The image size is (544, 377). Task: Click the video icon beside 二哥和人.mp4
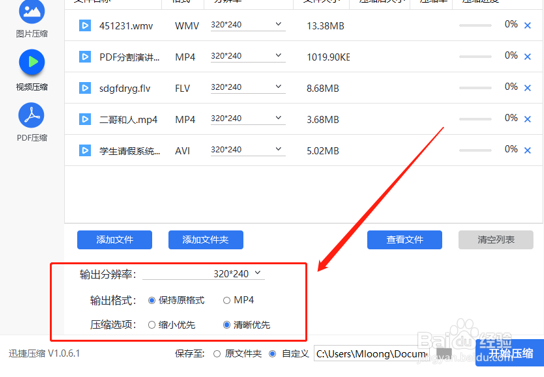coord(85,119)
